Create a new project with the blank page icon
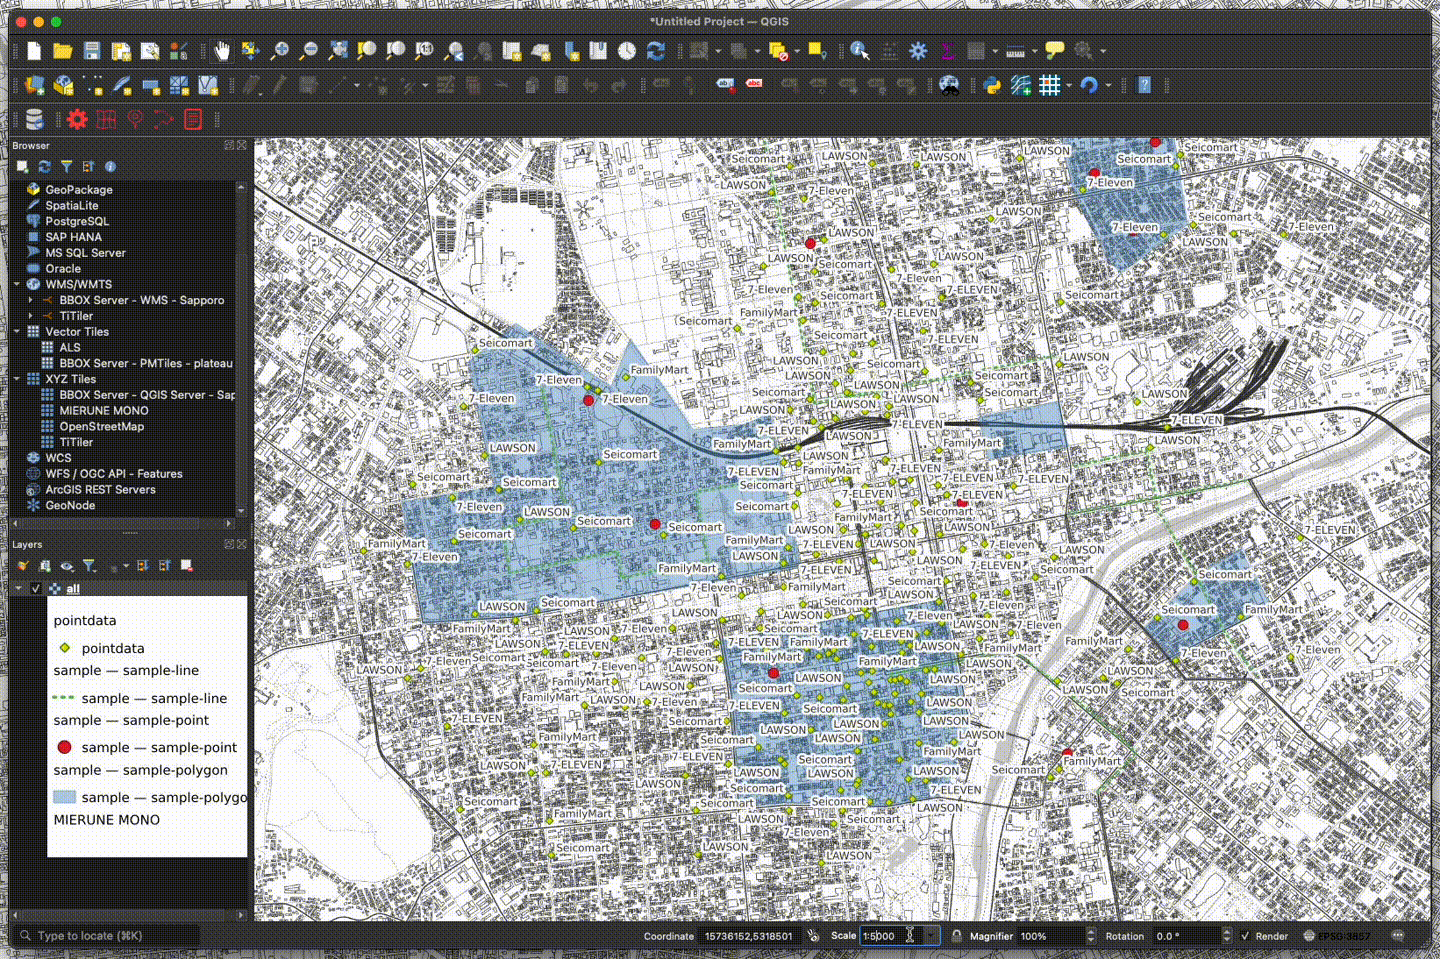The height and width of the screenshot is (959, 1440). [34, 51]
